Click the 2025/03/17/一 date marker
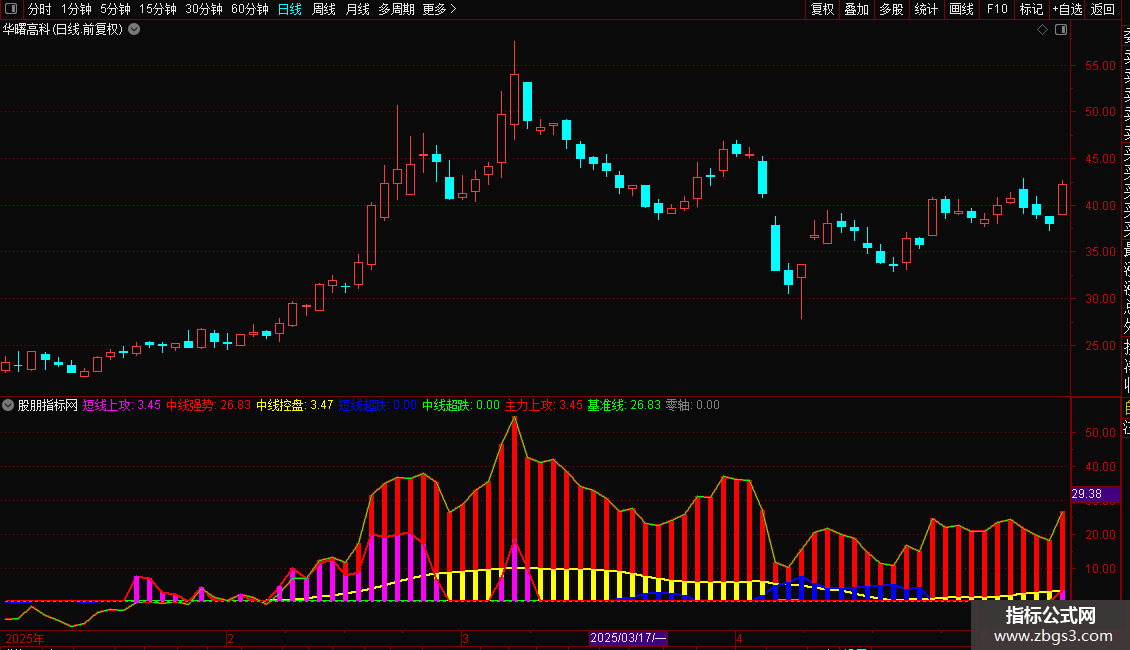Screen dimensions: 1130x650 click(x=628, y=638)
